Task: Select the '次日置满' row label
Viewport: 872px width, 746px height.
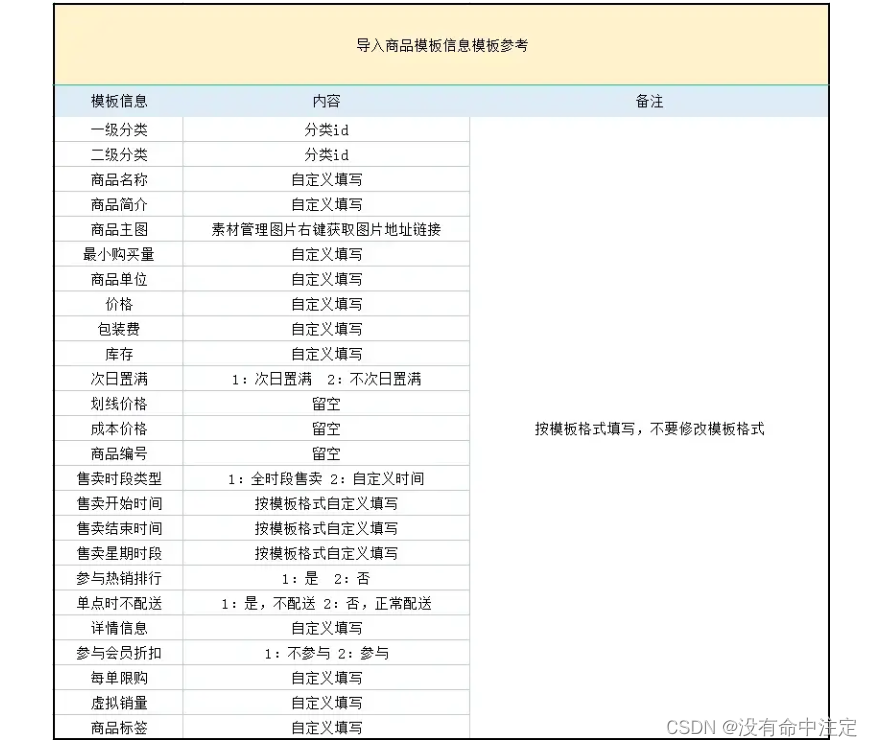Action: click(119, 379)
